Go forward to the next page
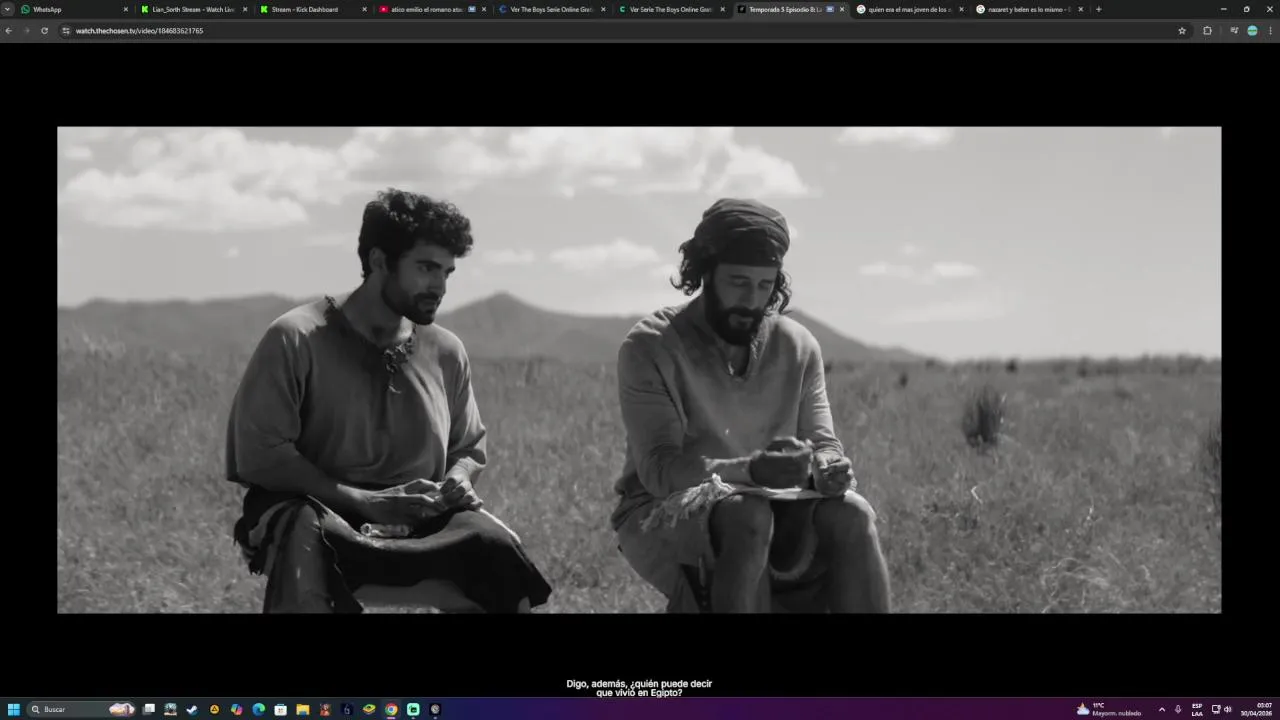Image resolution: width=1280 pixels, height=720 pixels. pyautogui.click(x=26, y=31)
